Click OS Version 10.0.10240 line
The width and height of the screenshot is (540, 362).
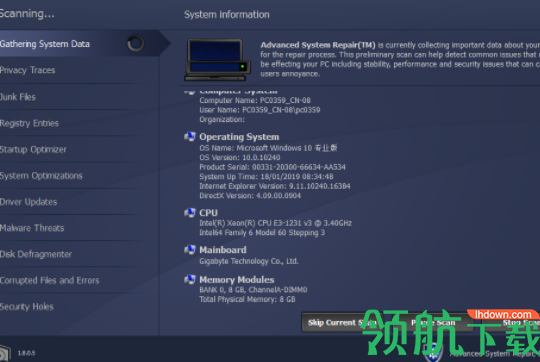pyautogui.click(x=240, y=158)
